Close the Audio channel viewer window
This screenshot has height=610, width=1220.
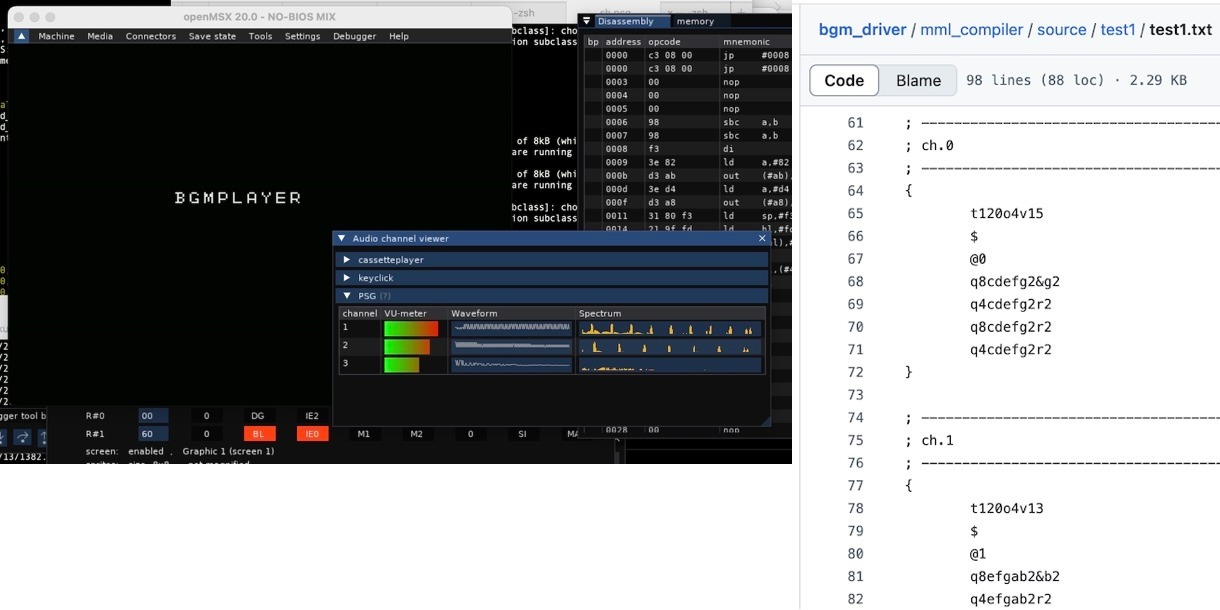[762, 239]
